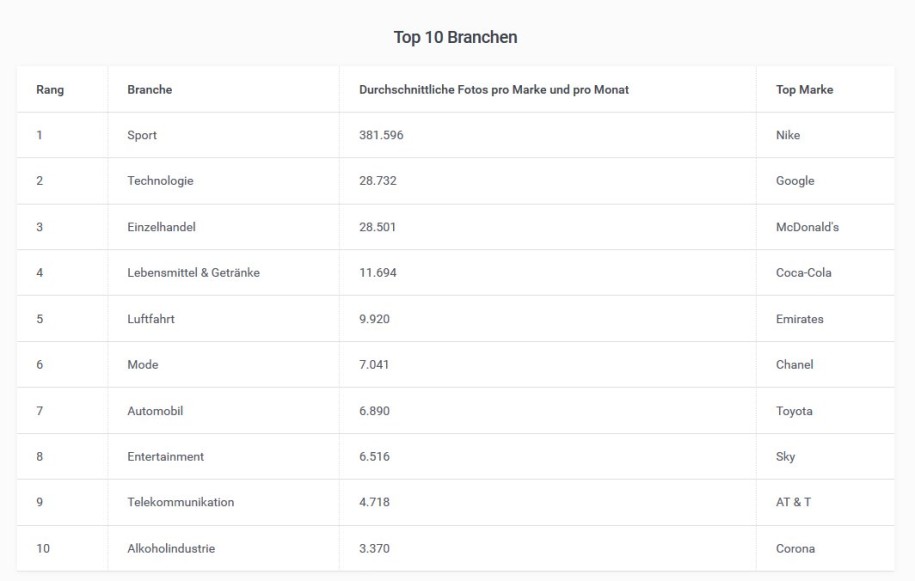Click the Durchschnittliche Fotos pro Marke header

pos(494,89)
